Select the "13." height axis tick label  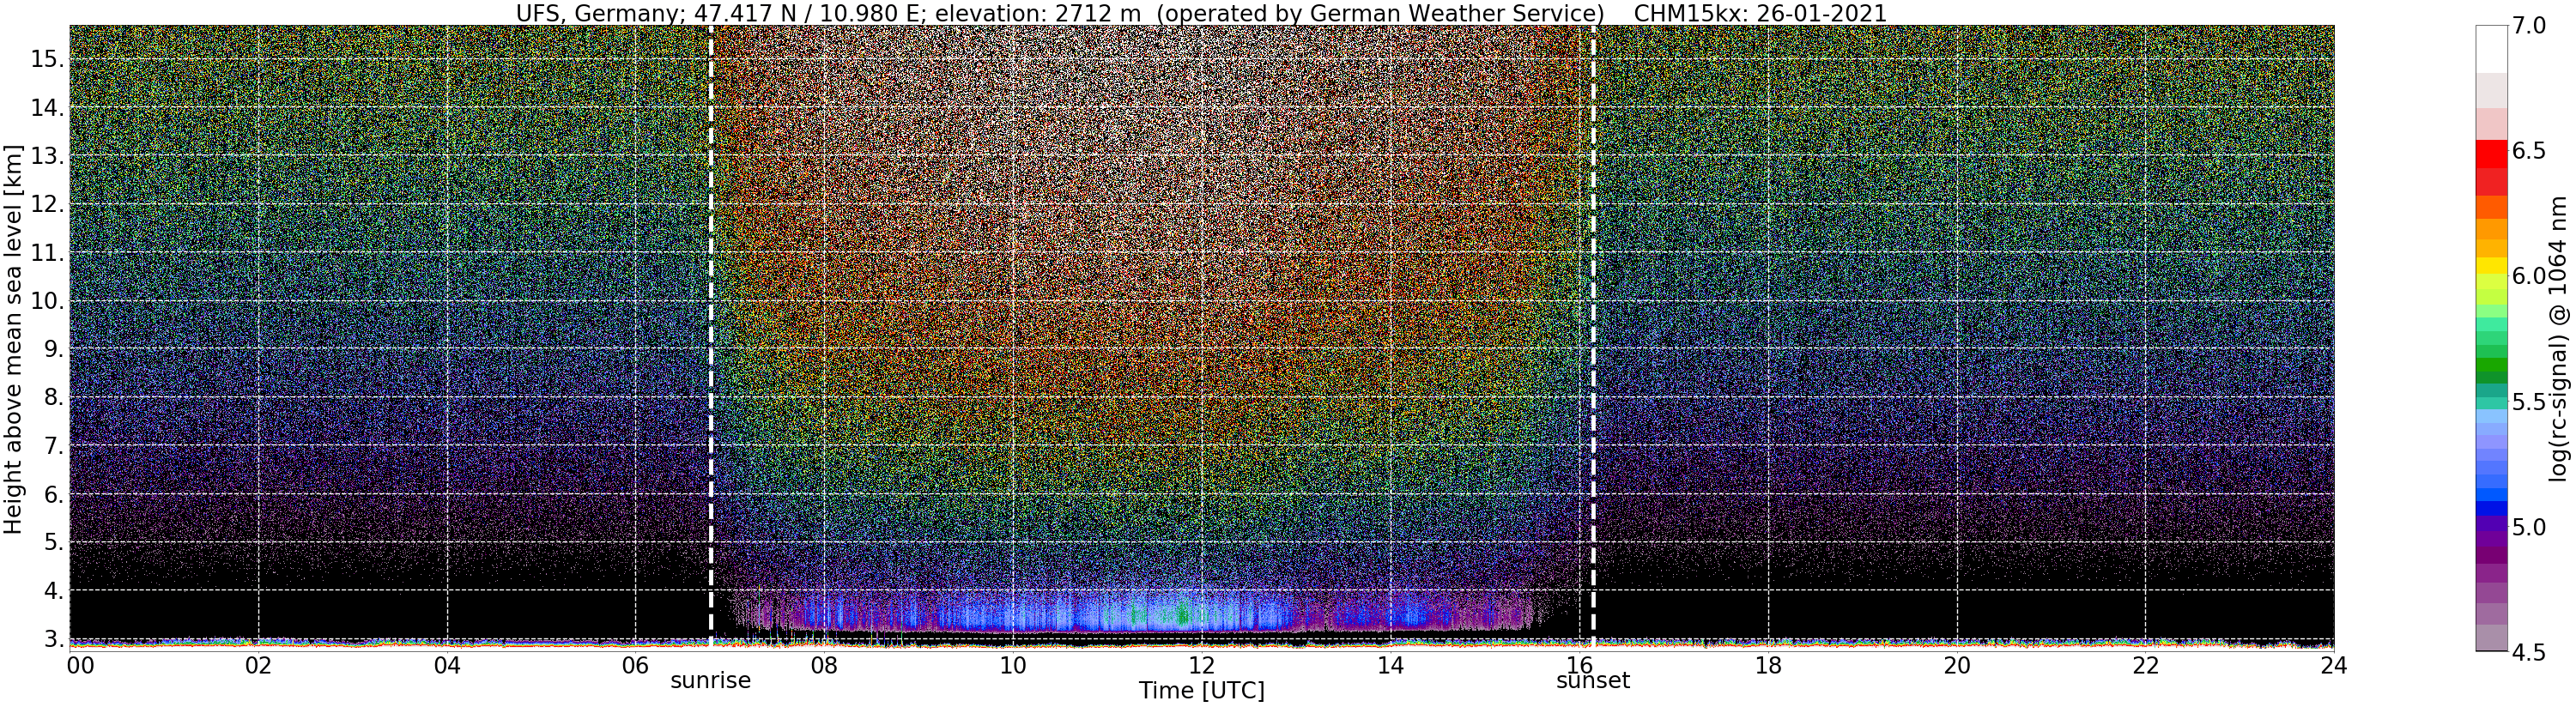pyautogui.click(x=47, y=156)
